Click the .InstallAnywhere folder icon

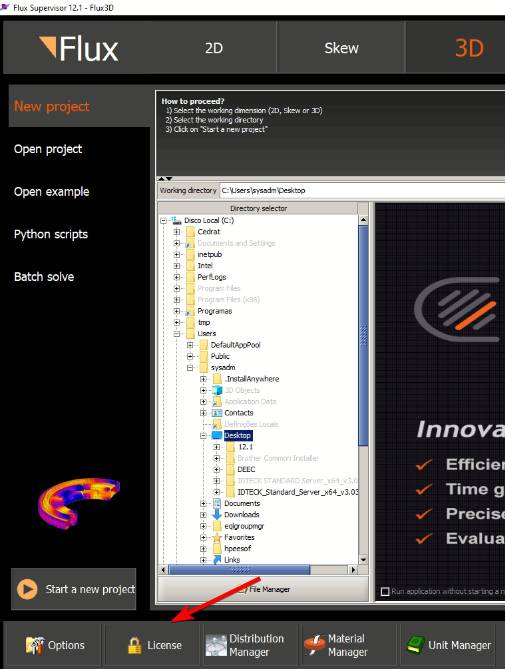(x=217, y=379)
